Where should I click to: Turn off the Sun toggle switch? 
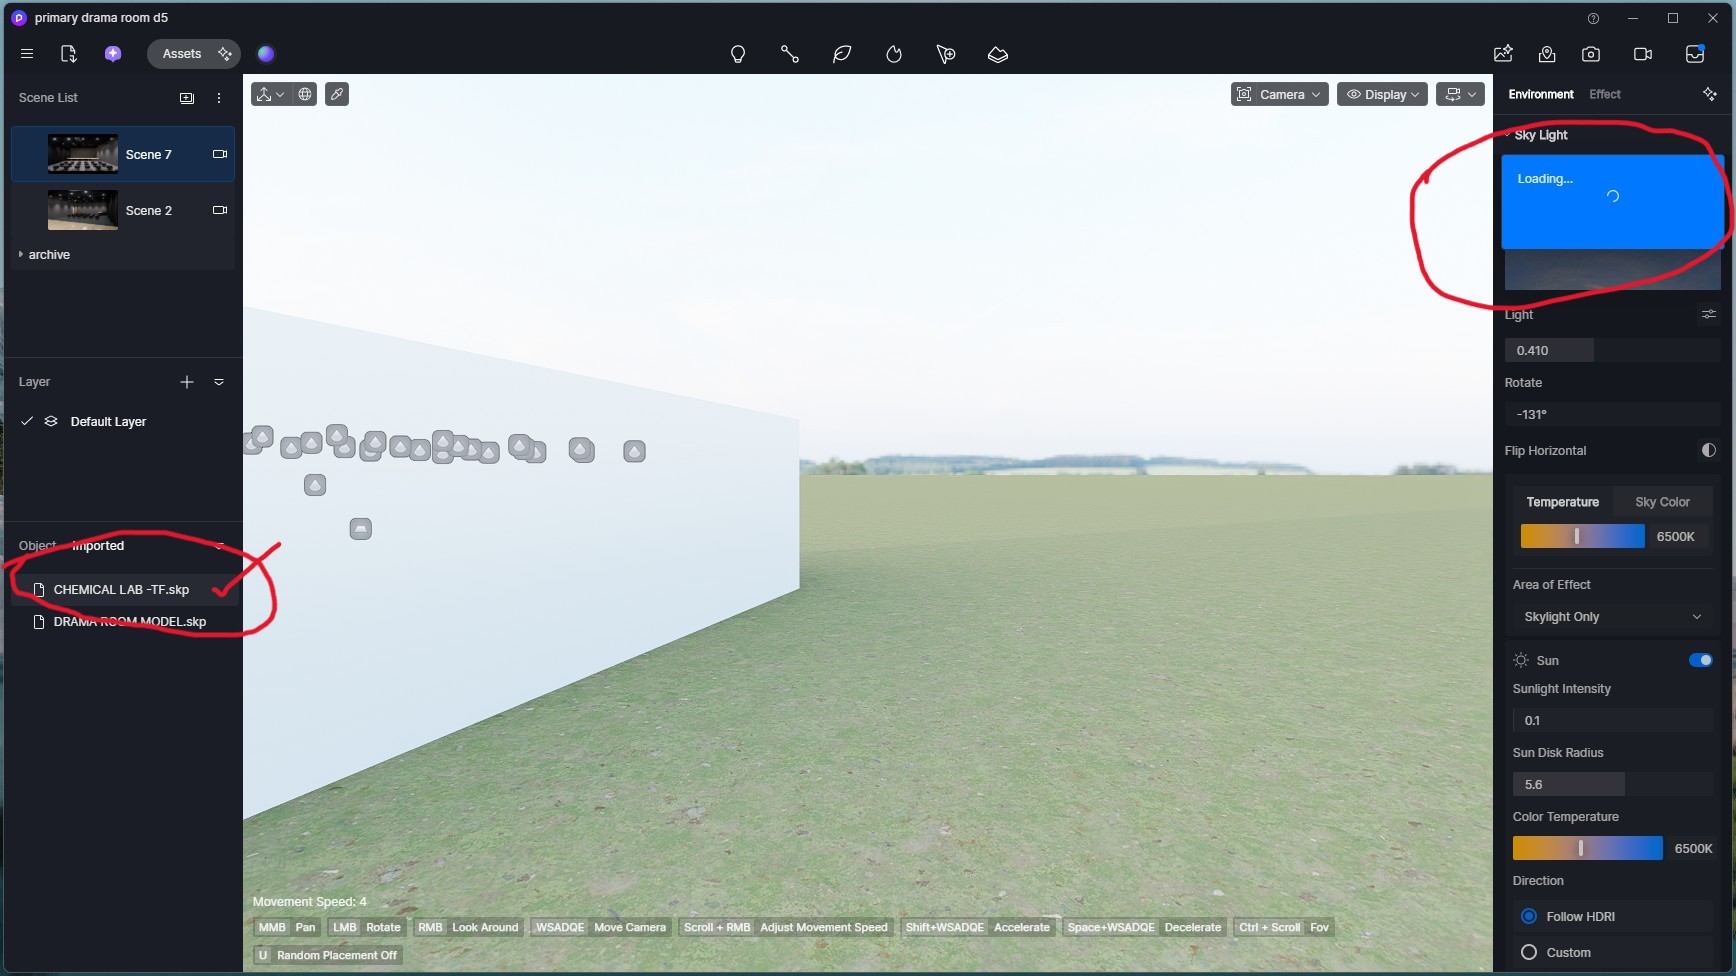click(x=1700, y=660)
